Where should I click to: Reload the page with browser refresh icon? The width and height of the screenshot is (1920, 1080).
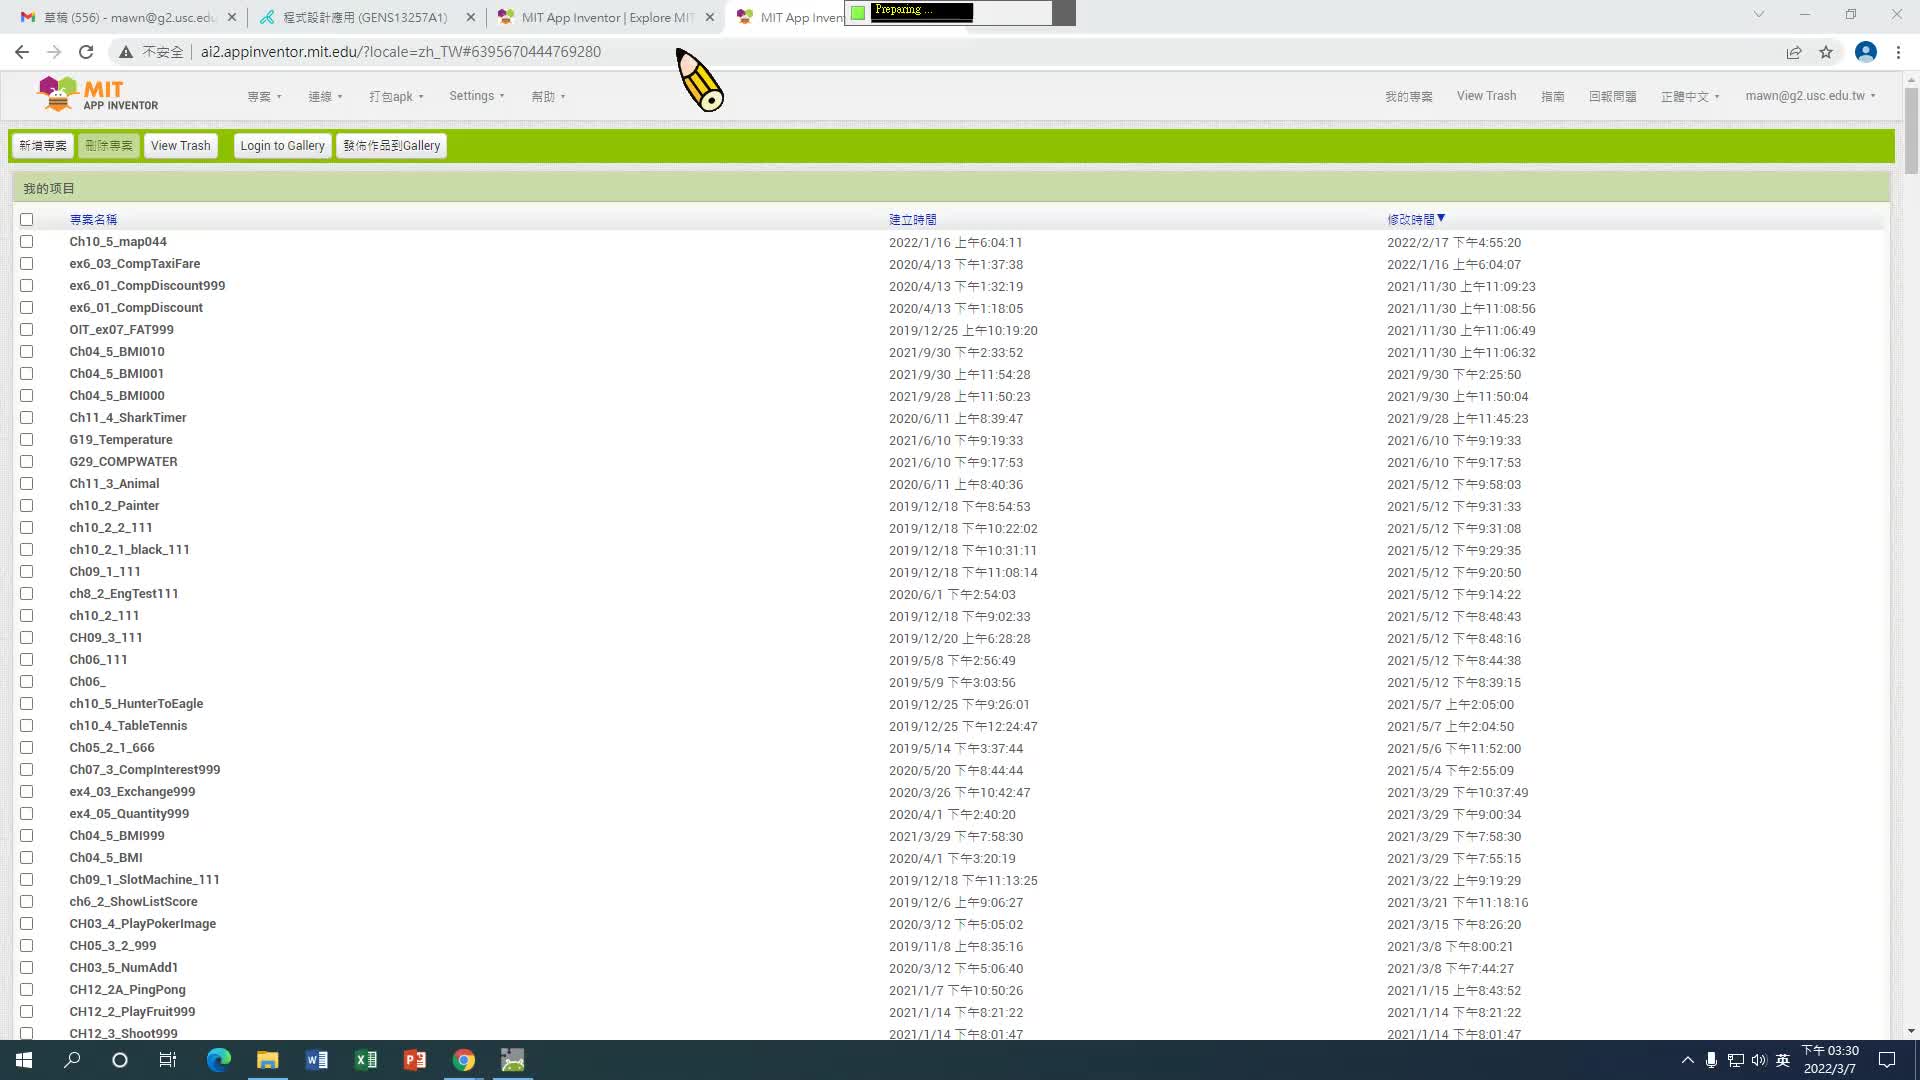[86, 52]
